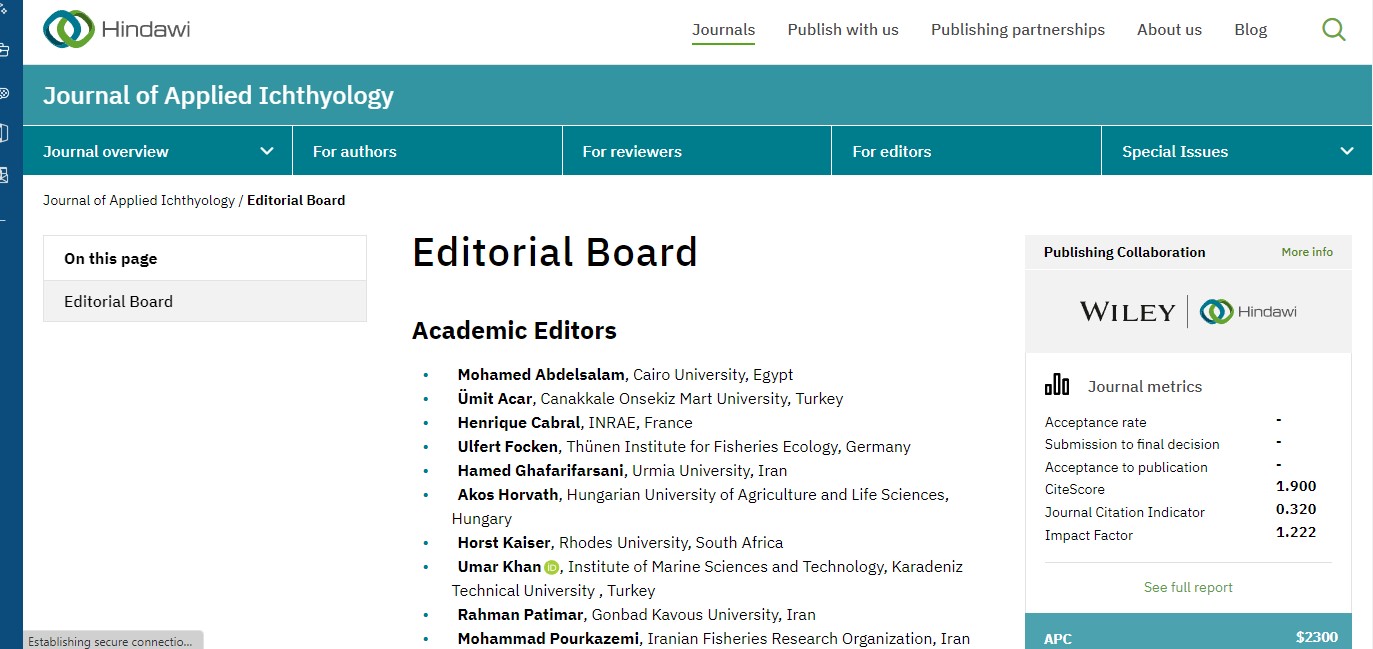Expand the Journal overview chevron
Image resolution: width=1373 pixels, height=649 pixels.
tap(267, 152)
